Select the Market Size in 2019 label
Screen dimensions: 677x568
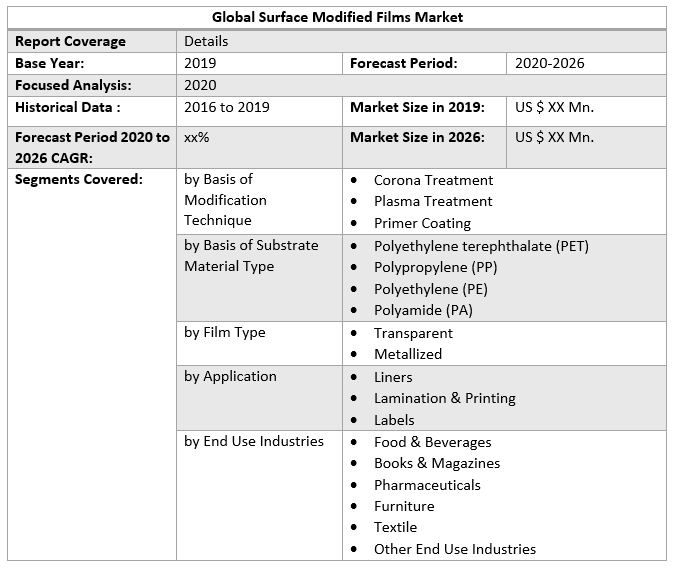click(417, 107)
